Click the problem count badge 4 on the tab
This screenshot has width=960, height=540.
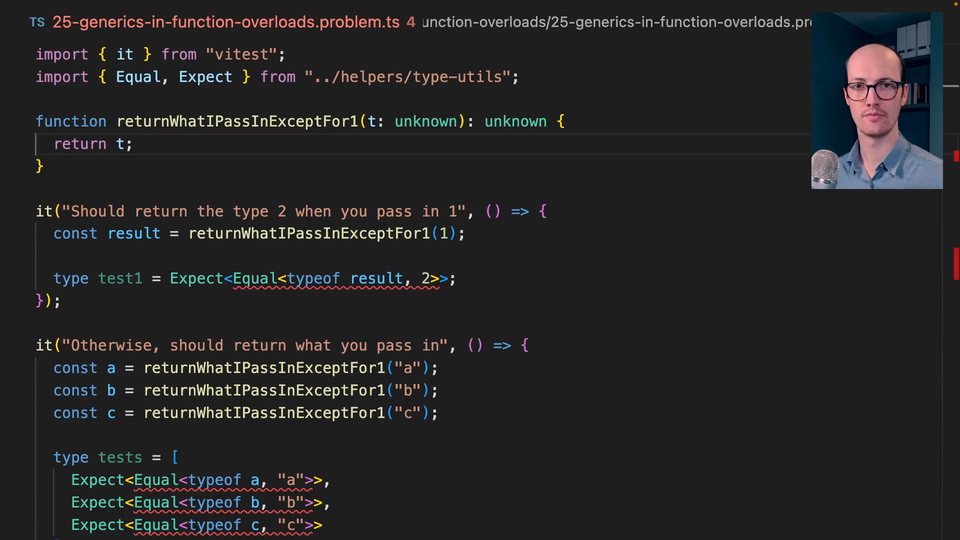coord(411,21)
